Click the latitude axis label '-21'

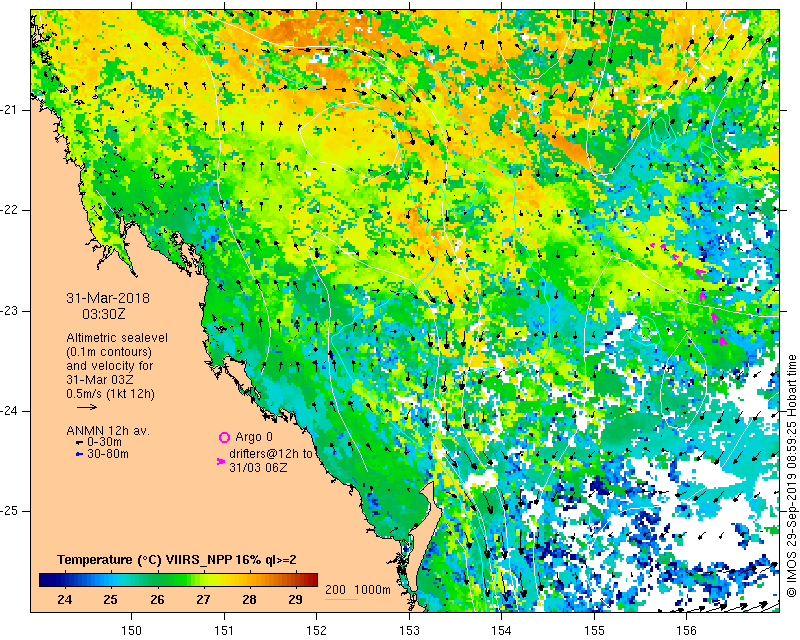pyautogui.click(x=9, y=110)
